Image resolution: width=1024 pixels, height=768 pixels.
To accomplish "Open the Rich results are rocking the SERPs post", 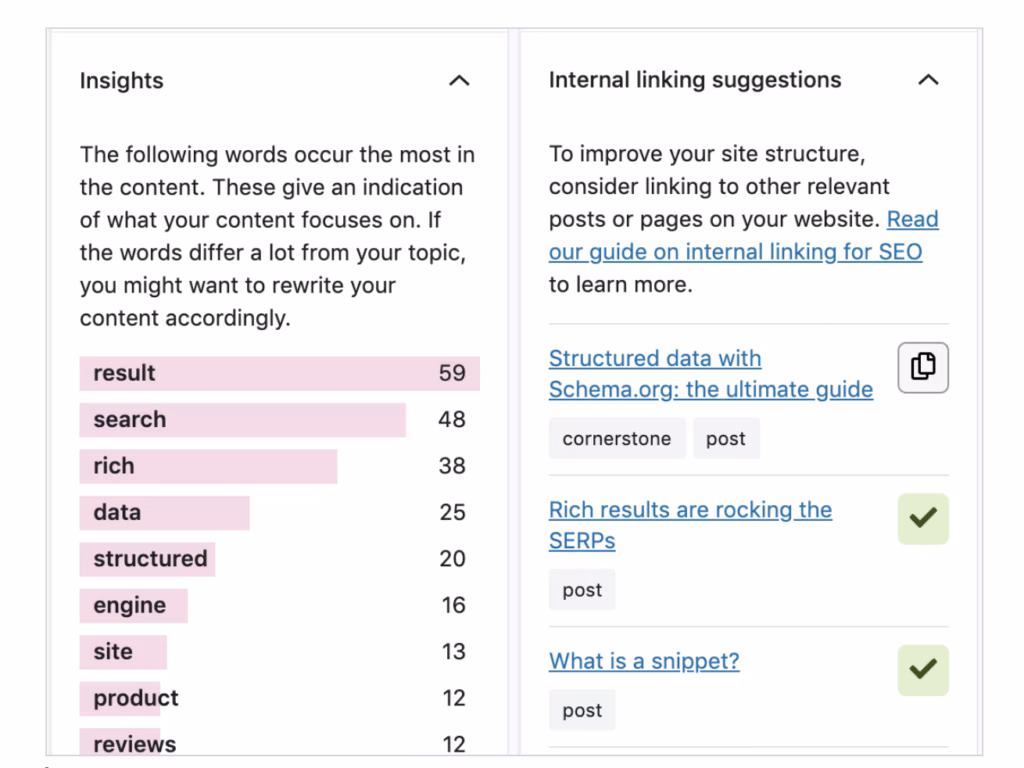I will (x=690, y=525).
